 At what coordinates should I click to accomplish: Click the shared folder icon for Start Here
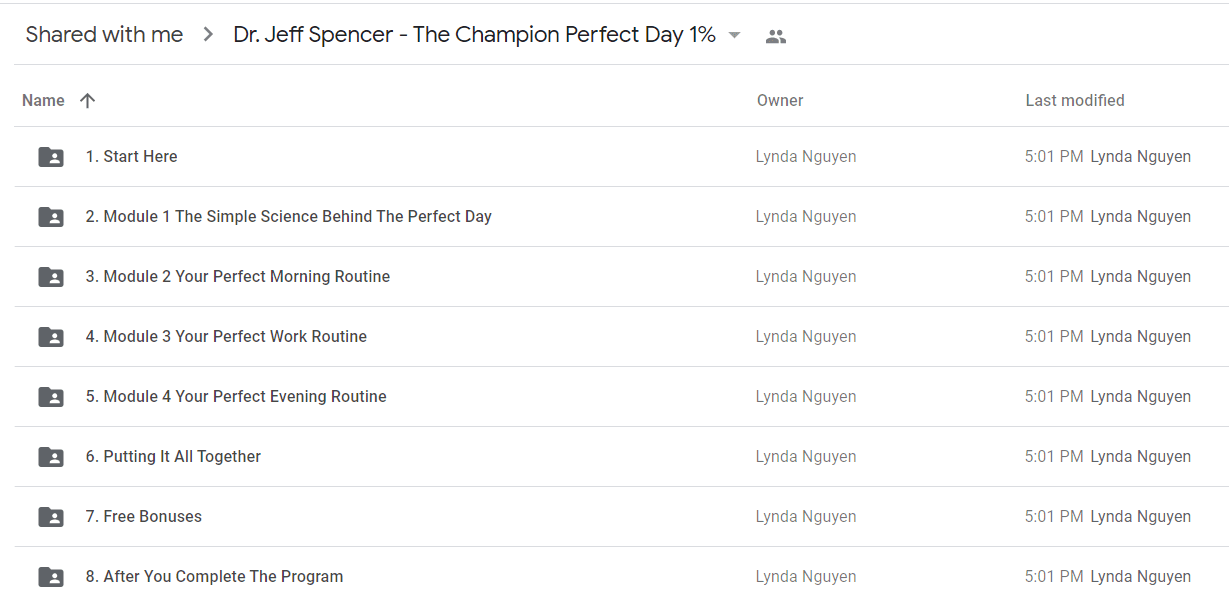(51, 157)
